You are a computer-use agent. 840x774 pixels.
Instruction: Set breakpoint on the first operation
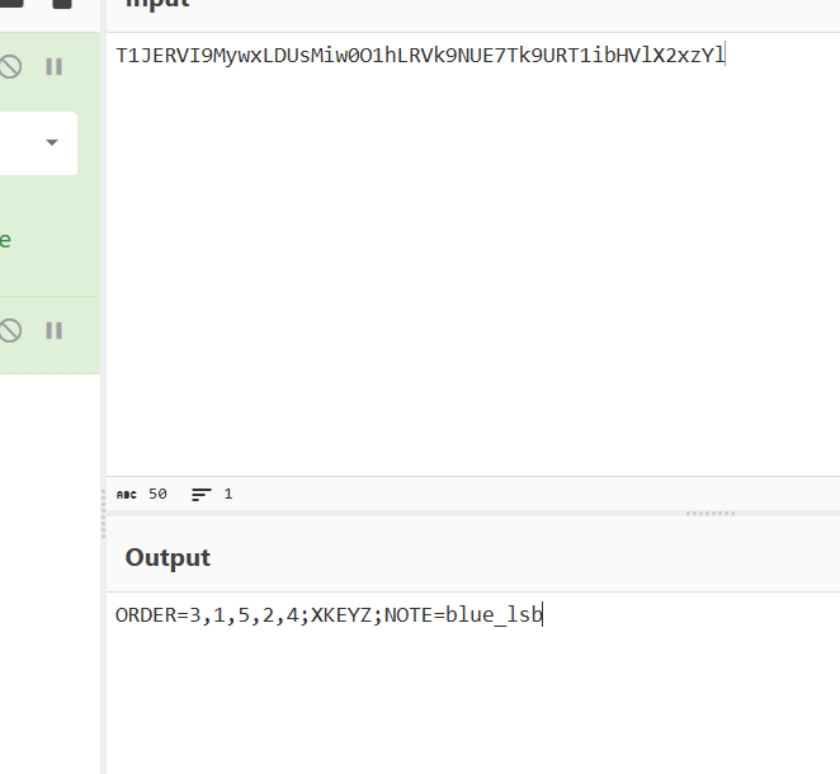click(x=54, y=67)
